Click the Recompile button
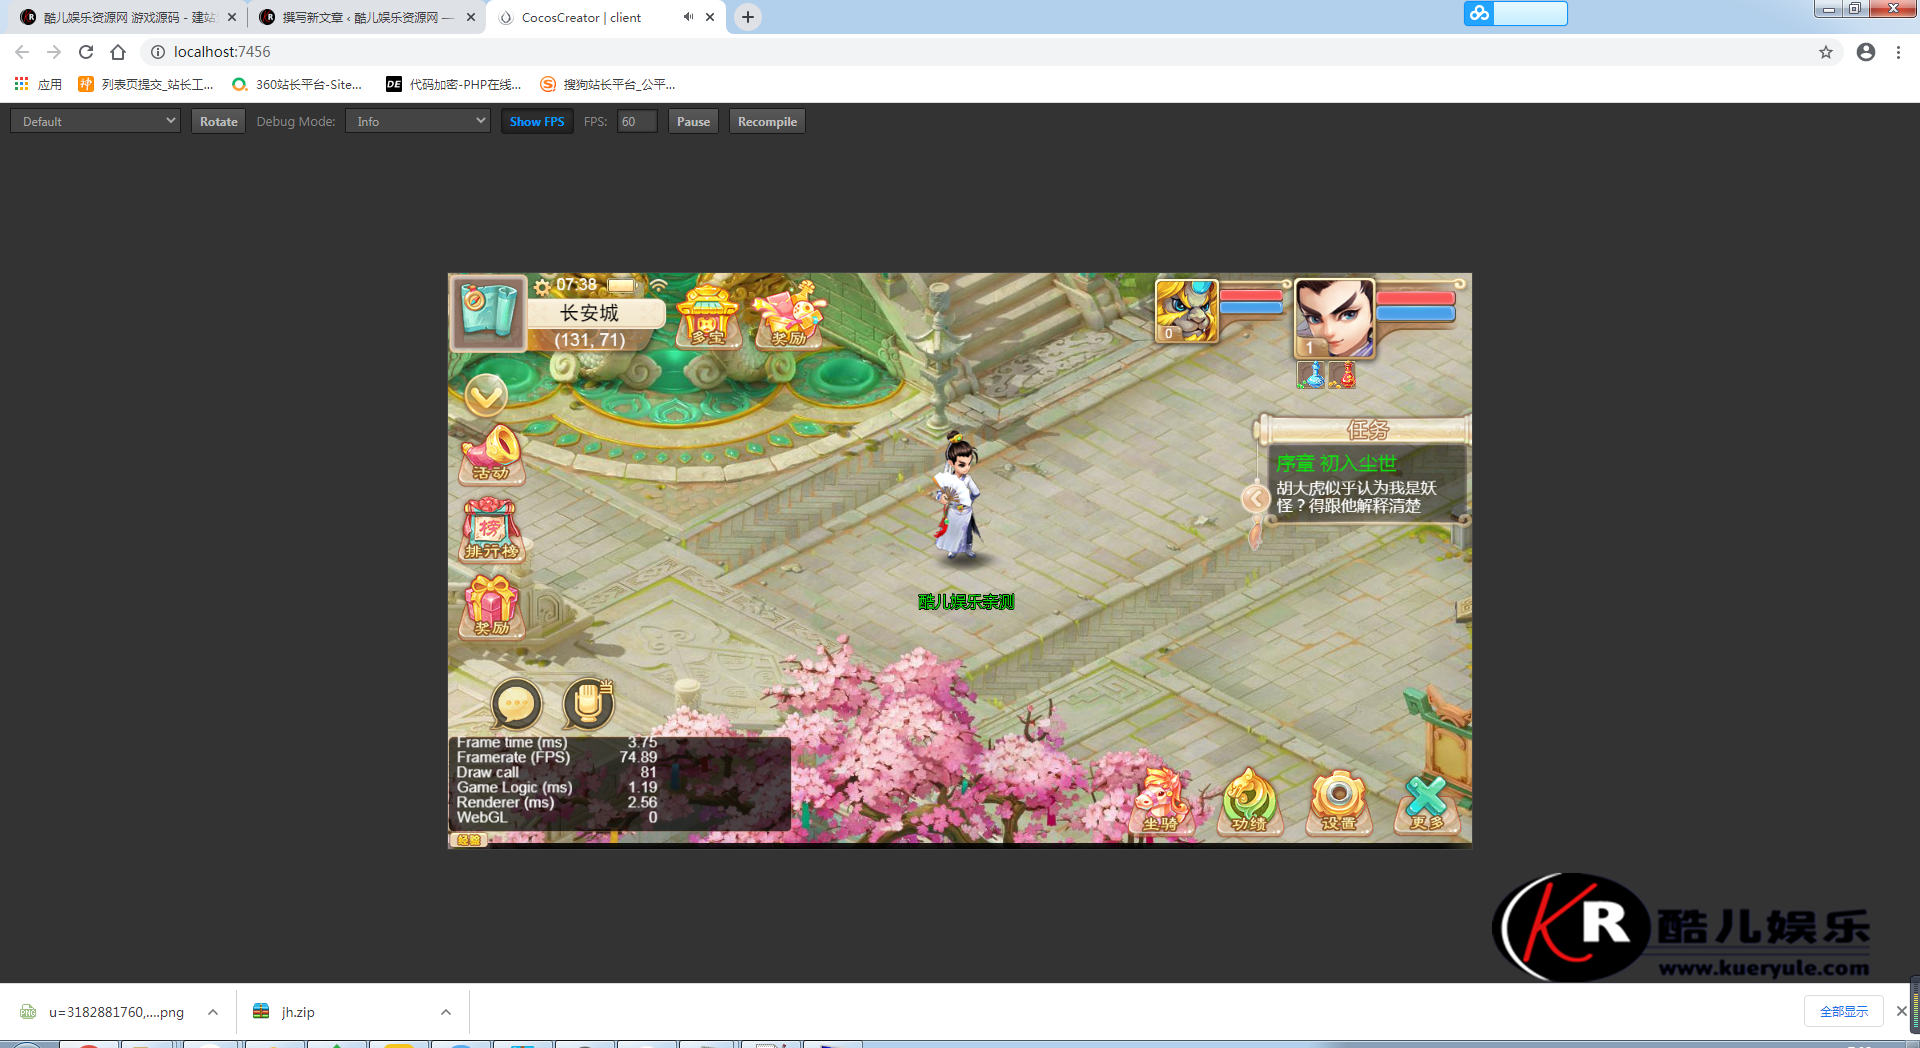Viewport: 1920px width, 1048px height. pyautogui.click(x=767, y=121)
